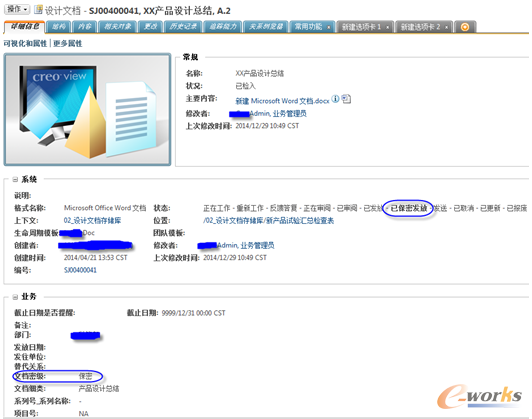Click the 可视化和属性 link

25,43
